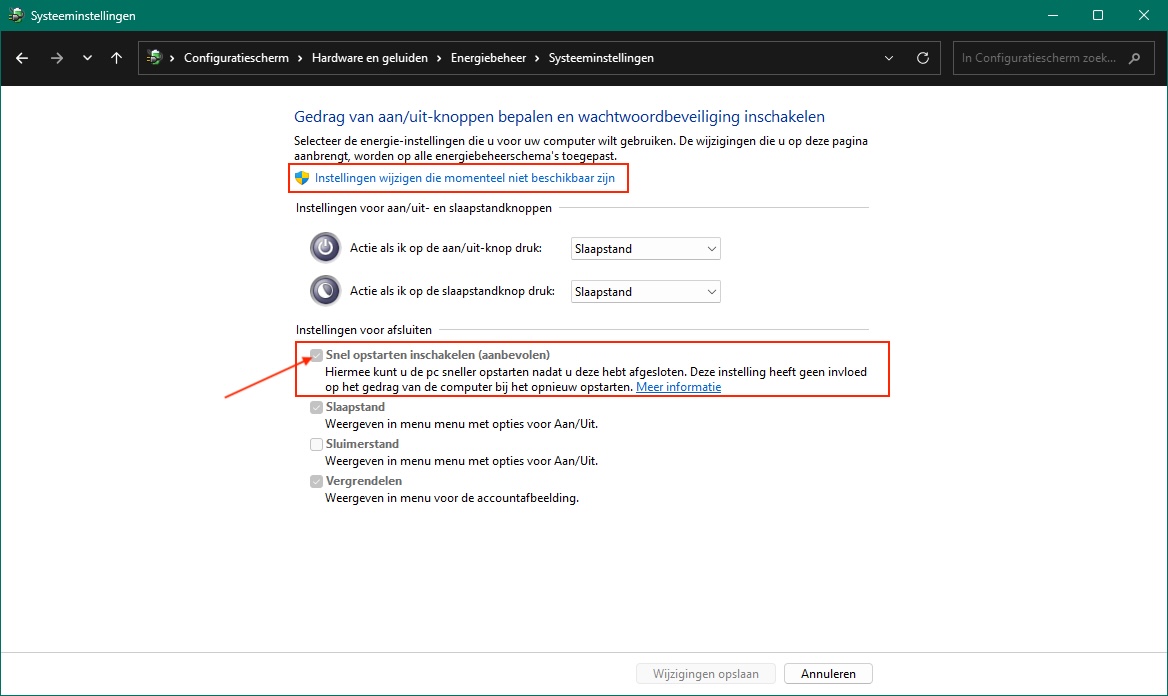
Task: Click the Annuleren button
Action: [x=828, y=674]
